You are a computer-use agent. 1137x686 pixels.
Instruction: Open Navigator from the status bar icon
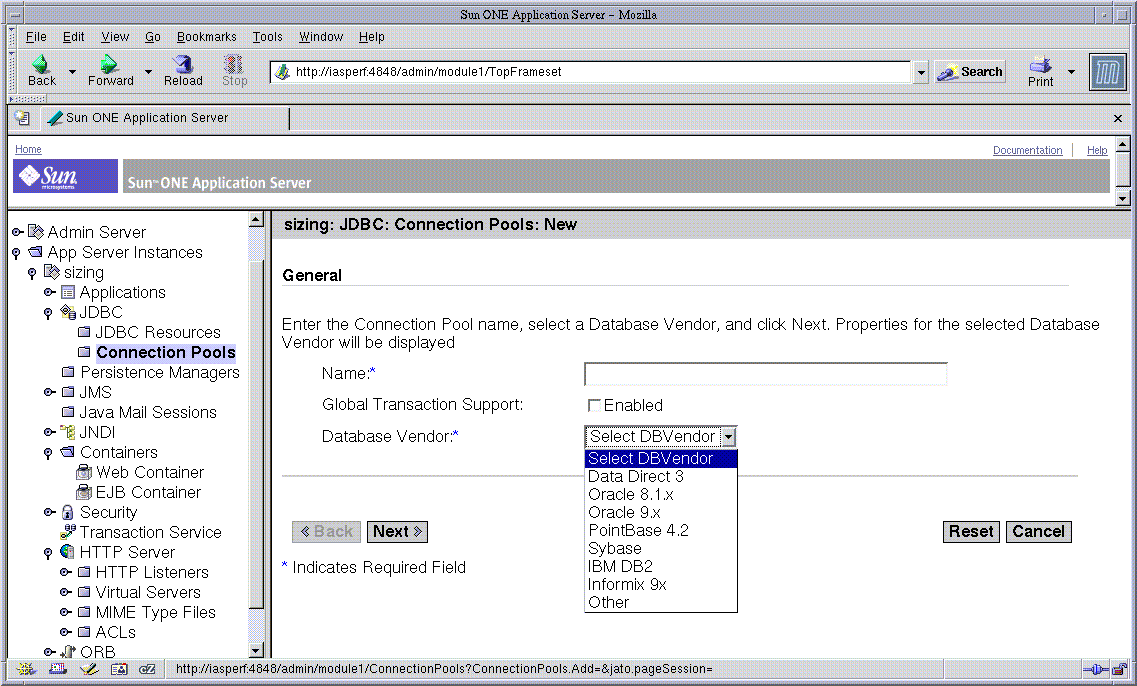click(x=27, y=669)
